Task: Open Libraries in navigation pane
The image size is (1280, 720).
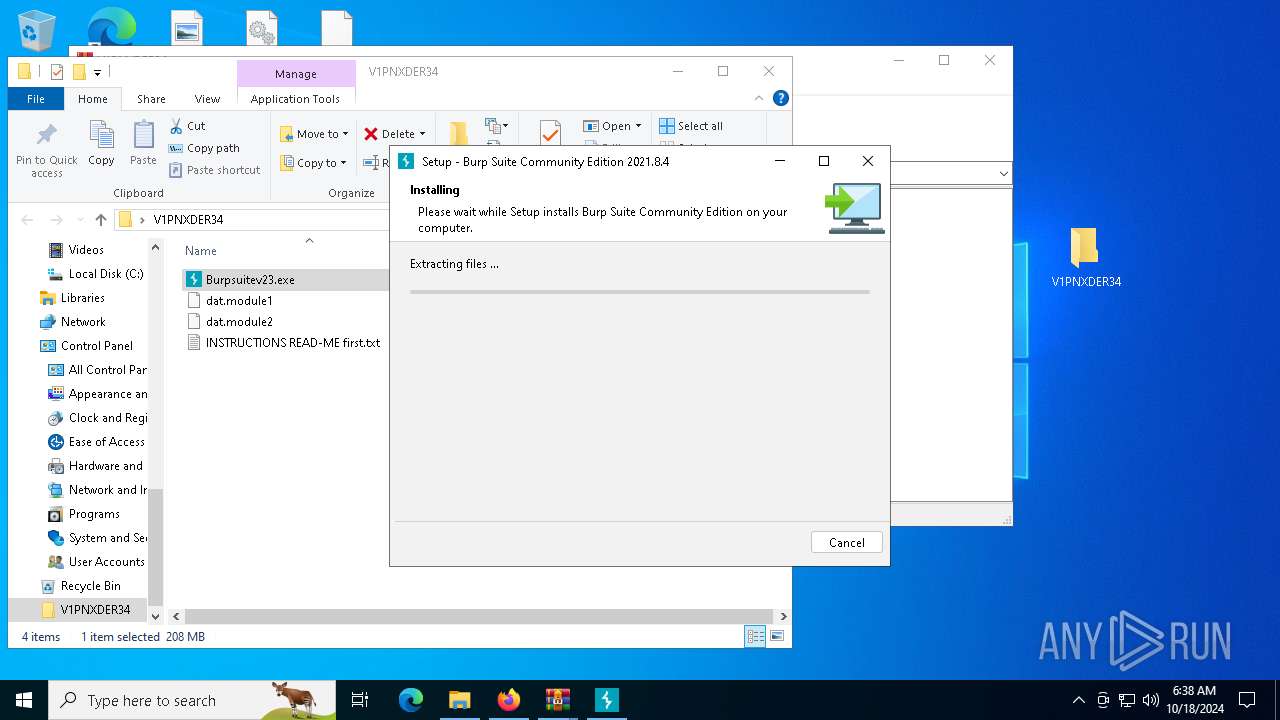Action: (82, 298)
